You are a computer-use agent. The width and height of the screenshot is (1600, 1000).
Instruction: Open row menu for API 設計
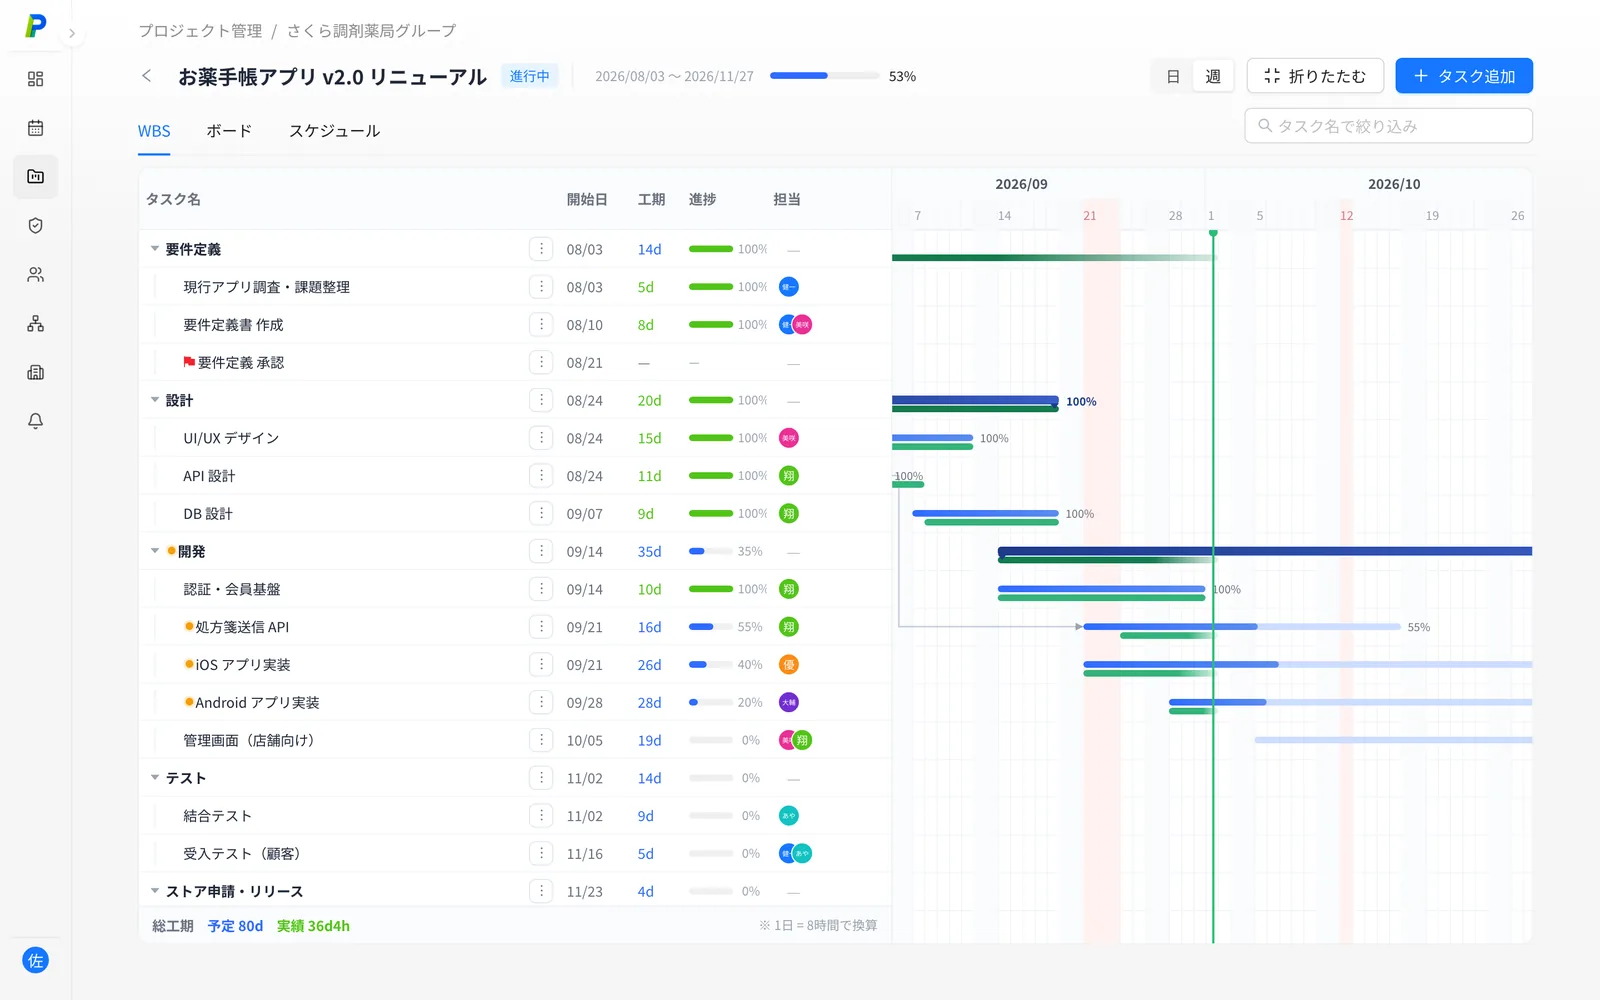pyautogui.click(x=541, y=475)
